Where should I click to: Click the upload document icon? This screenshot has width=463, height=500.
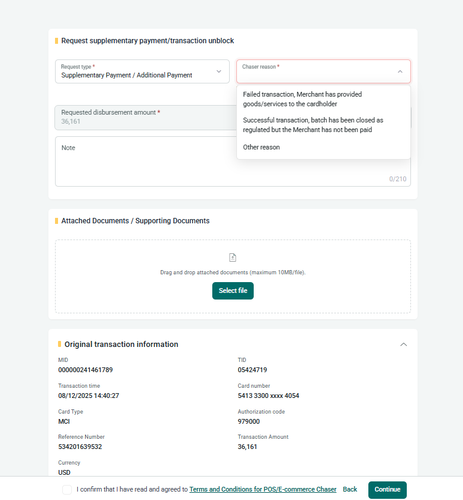(x=232, y=257)
